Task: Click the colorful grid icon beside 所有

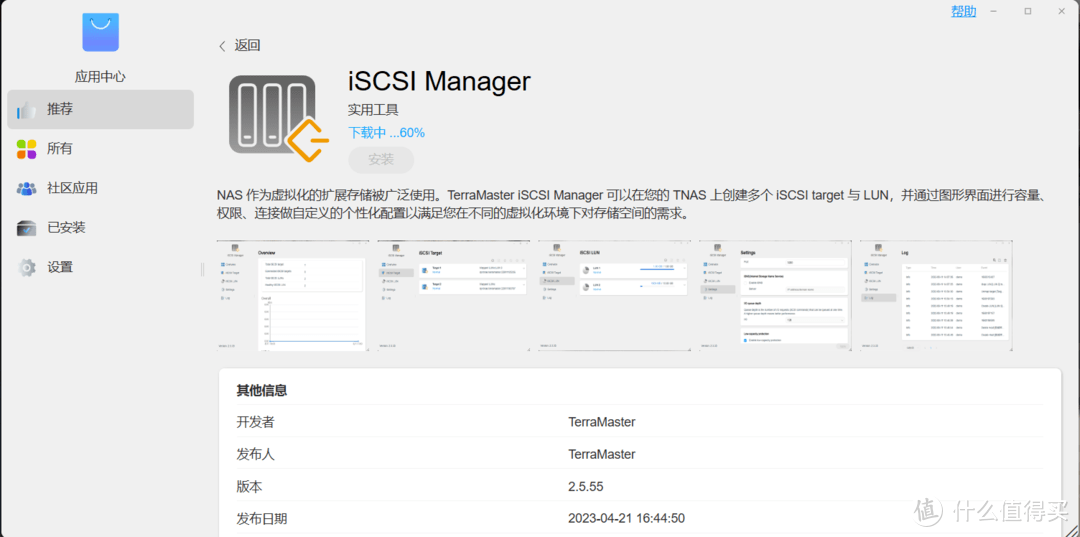Action: coord(26,149)
